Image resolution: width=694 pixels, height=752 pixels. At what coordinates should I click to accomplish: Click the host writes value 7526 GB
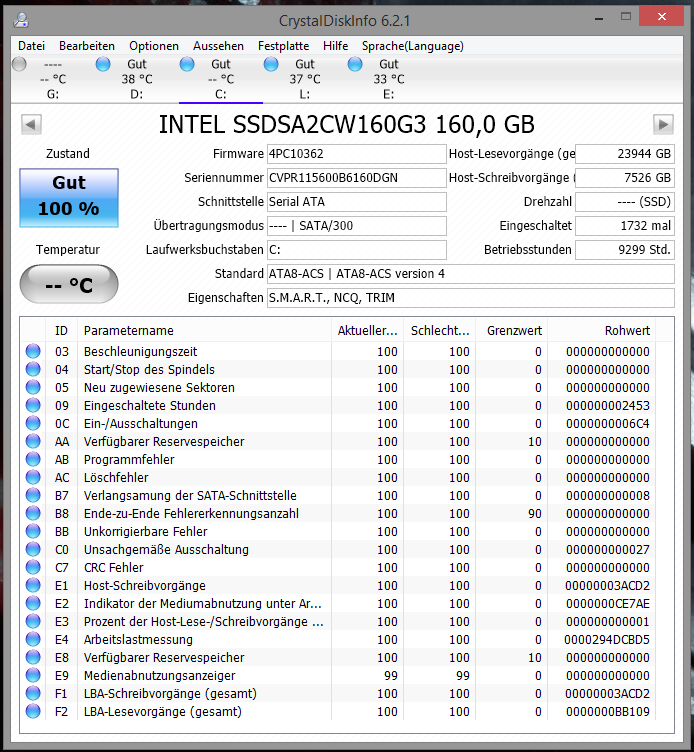[x=625, y=178]
